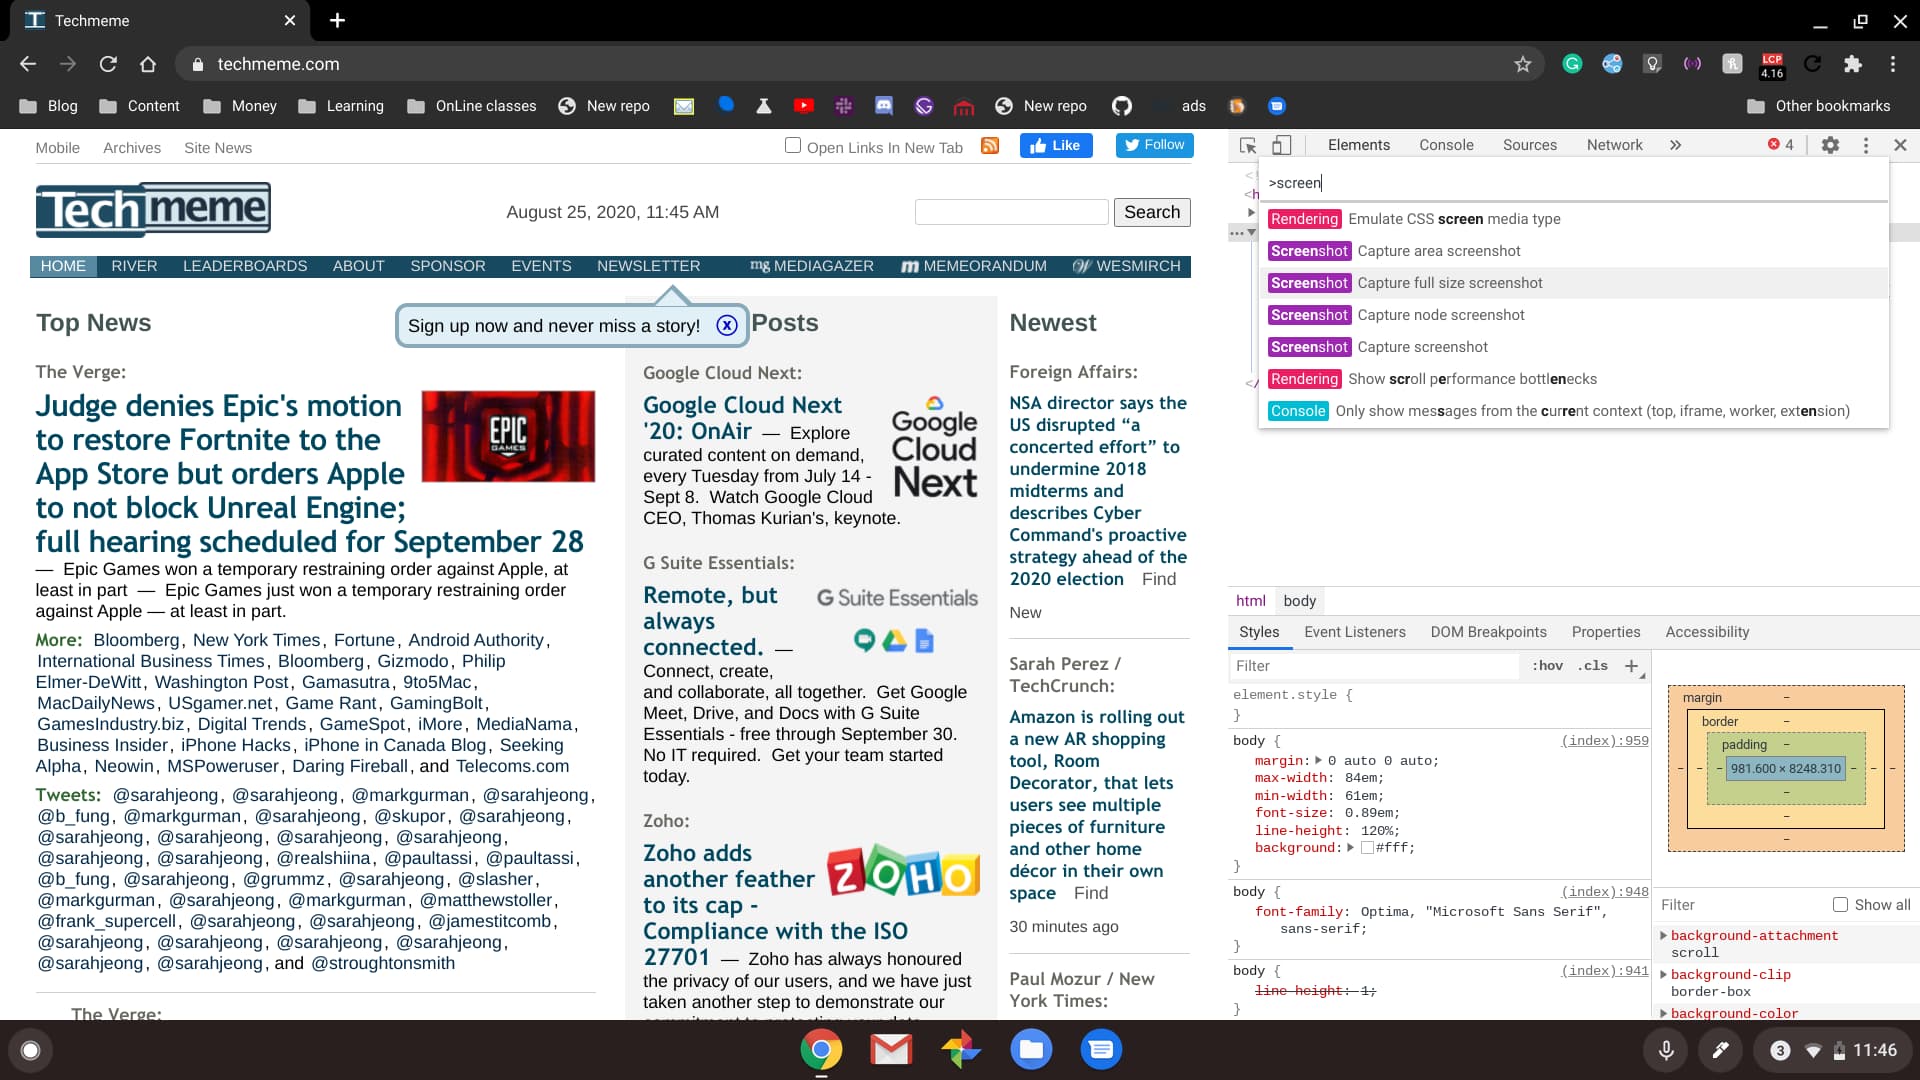Open the Grammarly extension icon
The width and height of the screenshot is (1920, 1080).
1572,64
